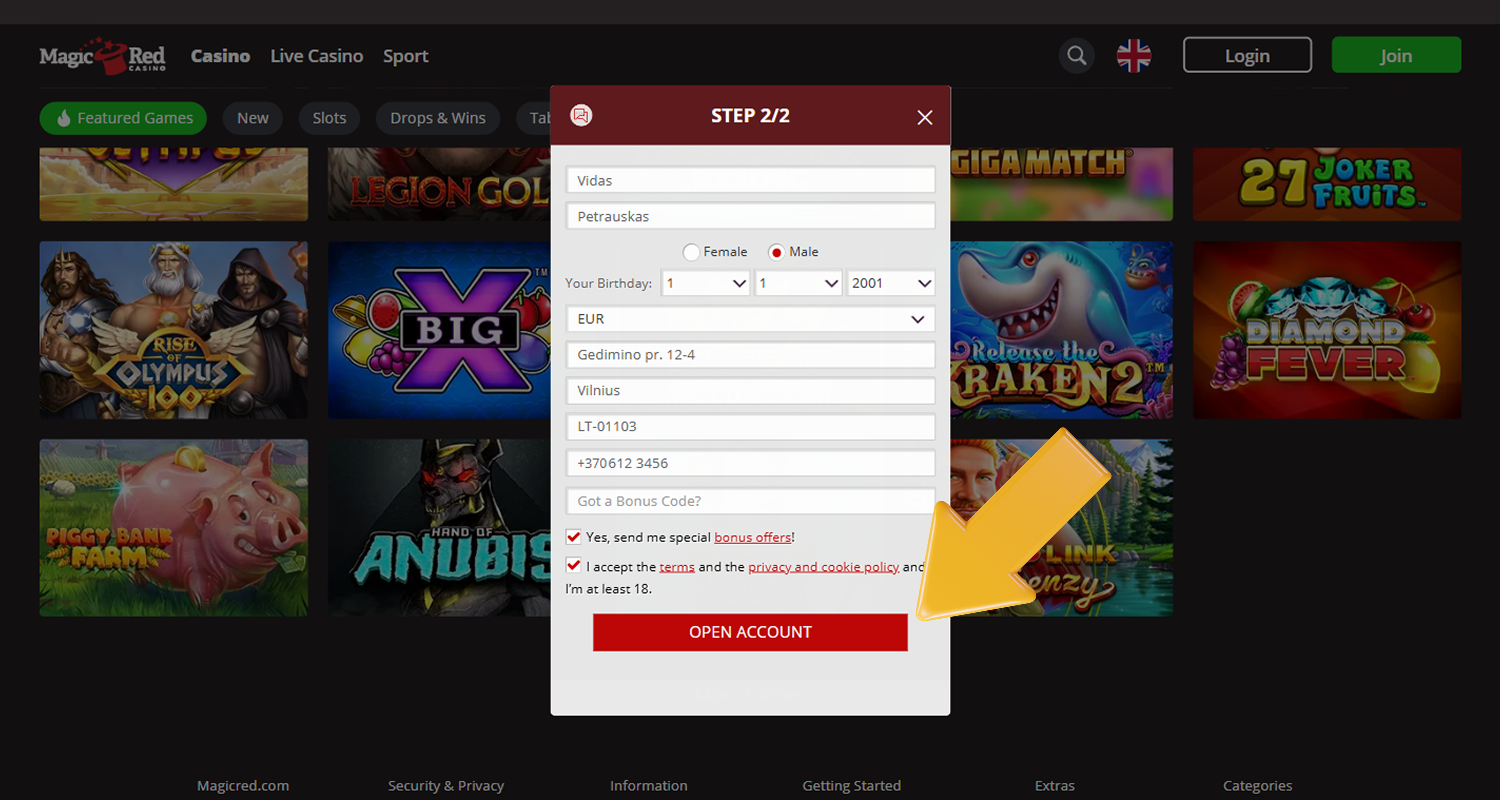Close the Step 2/2 registration dialog
Image resolution: width=1500 pixels, height=800 pixels.
pos(924,118)
